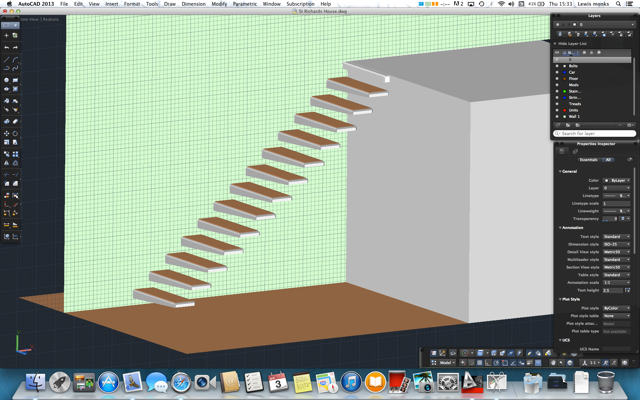The image size is (640, 400).
Task: Open the Color ByLayer dropdown
Action: pos(616,180)
